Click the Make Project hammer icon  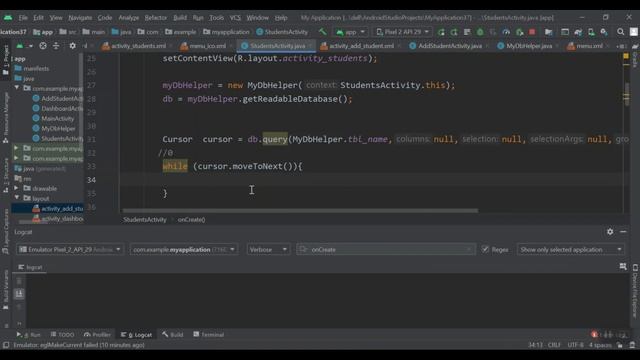[x=322, y=32]
